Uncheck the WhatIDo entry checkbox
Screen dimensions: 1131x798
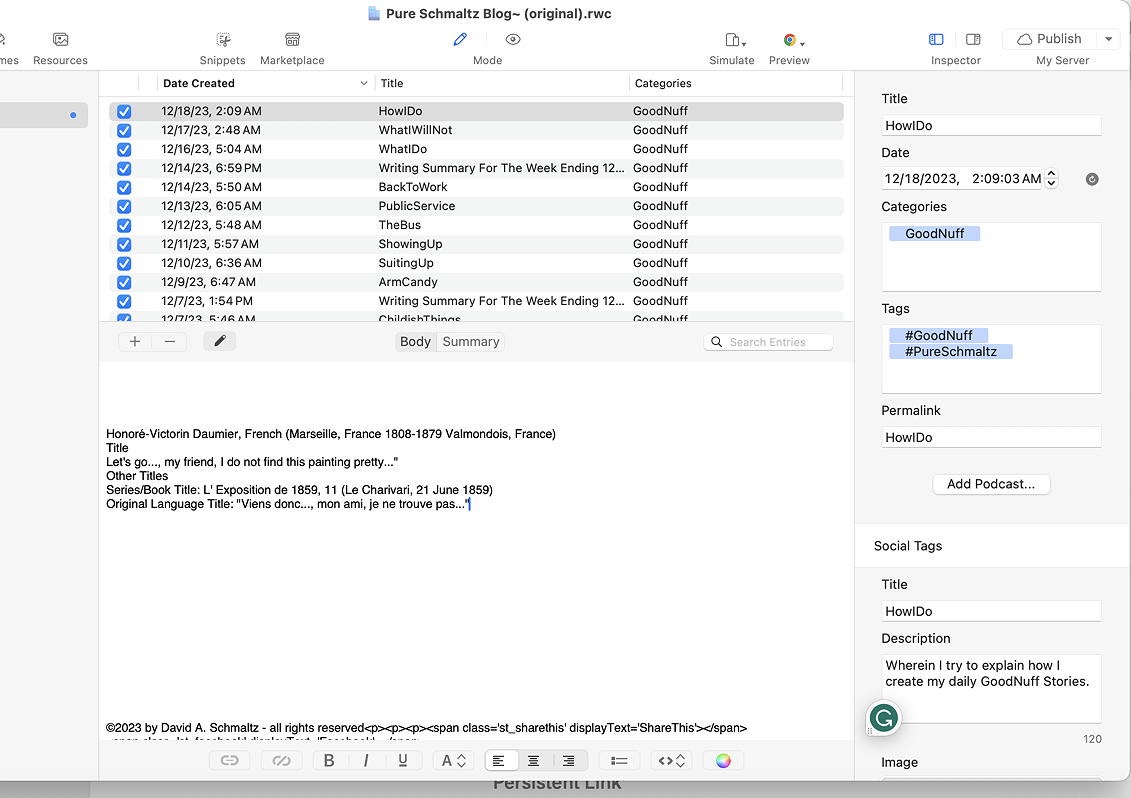(x=124, y=149)
